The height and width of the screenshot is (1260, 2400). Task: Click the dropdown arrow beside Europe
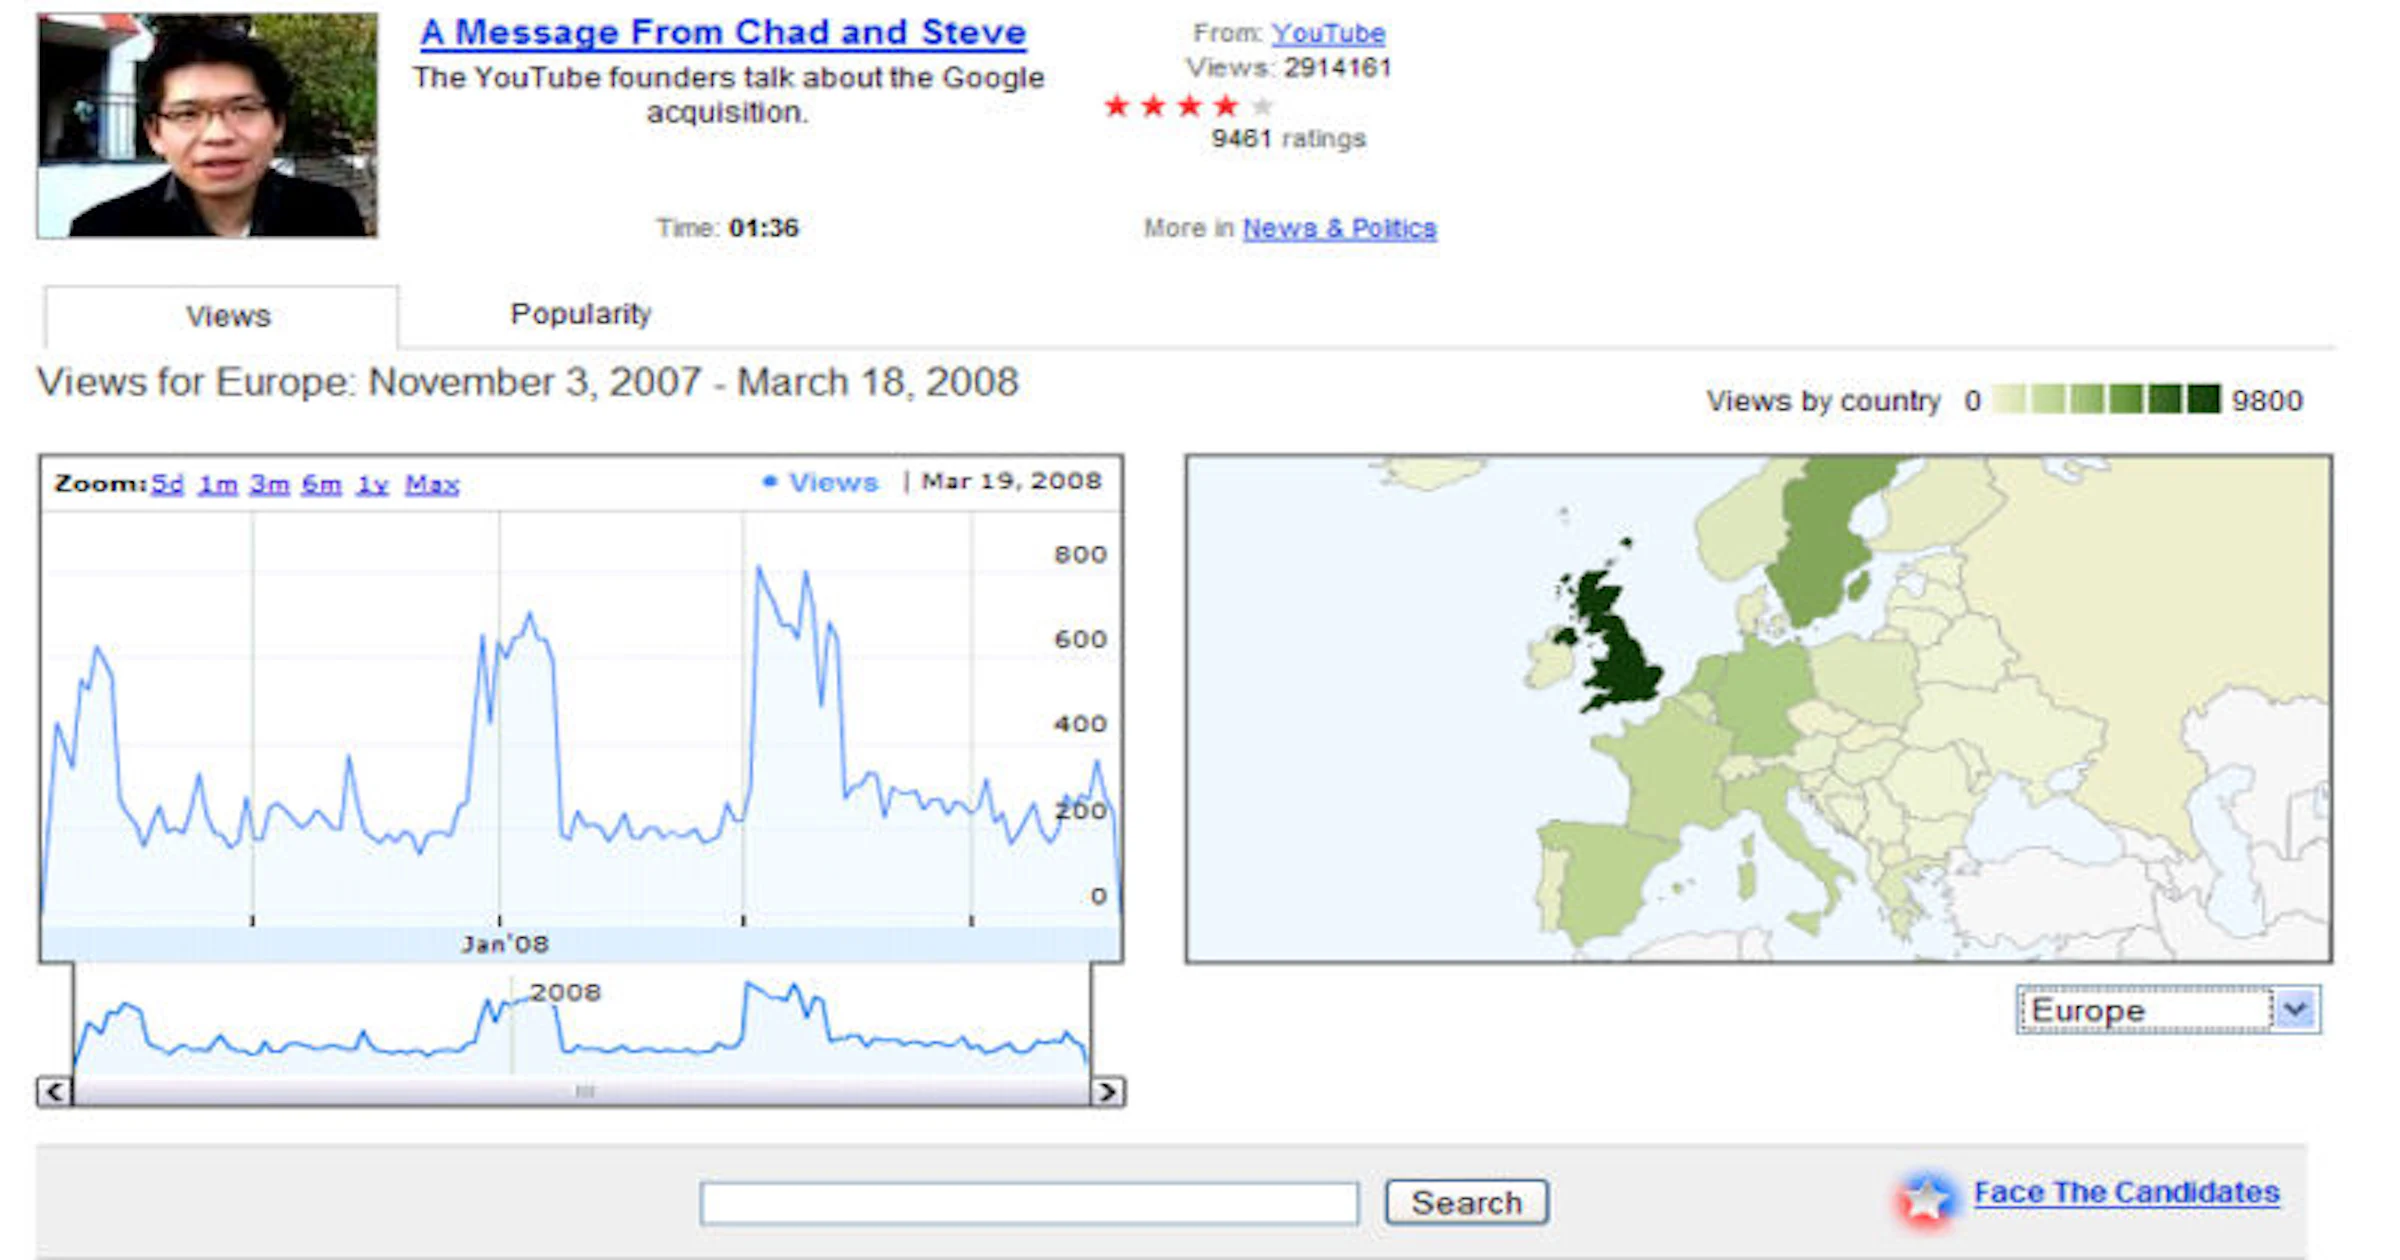pos(2296,1010)
